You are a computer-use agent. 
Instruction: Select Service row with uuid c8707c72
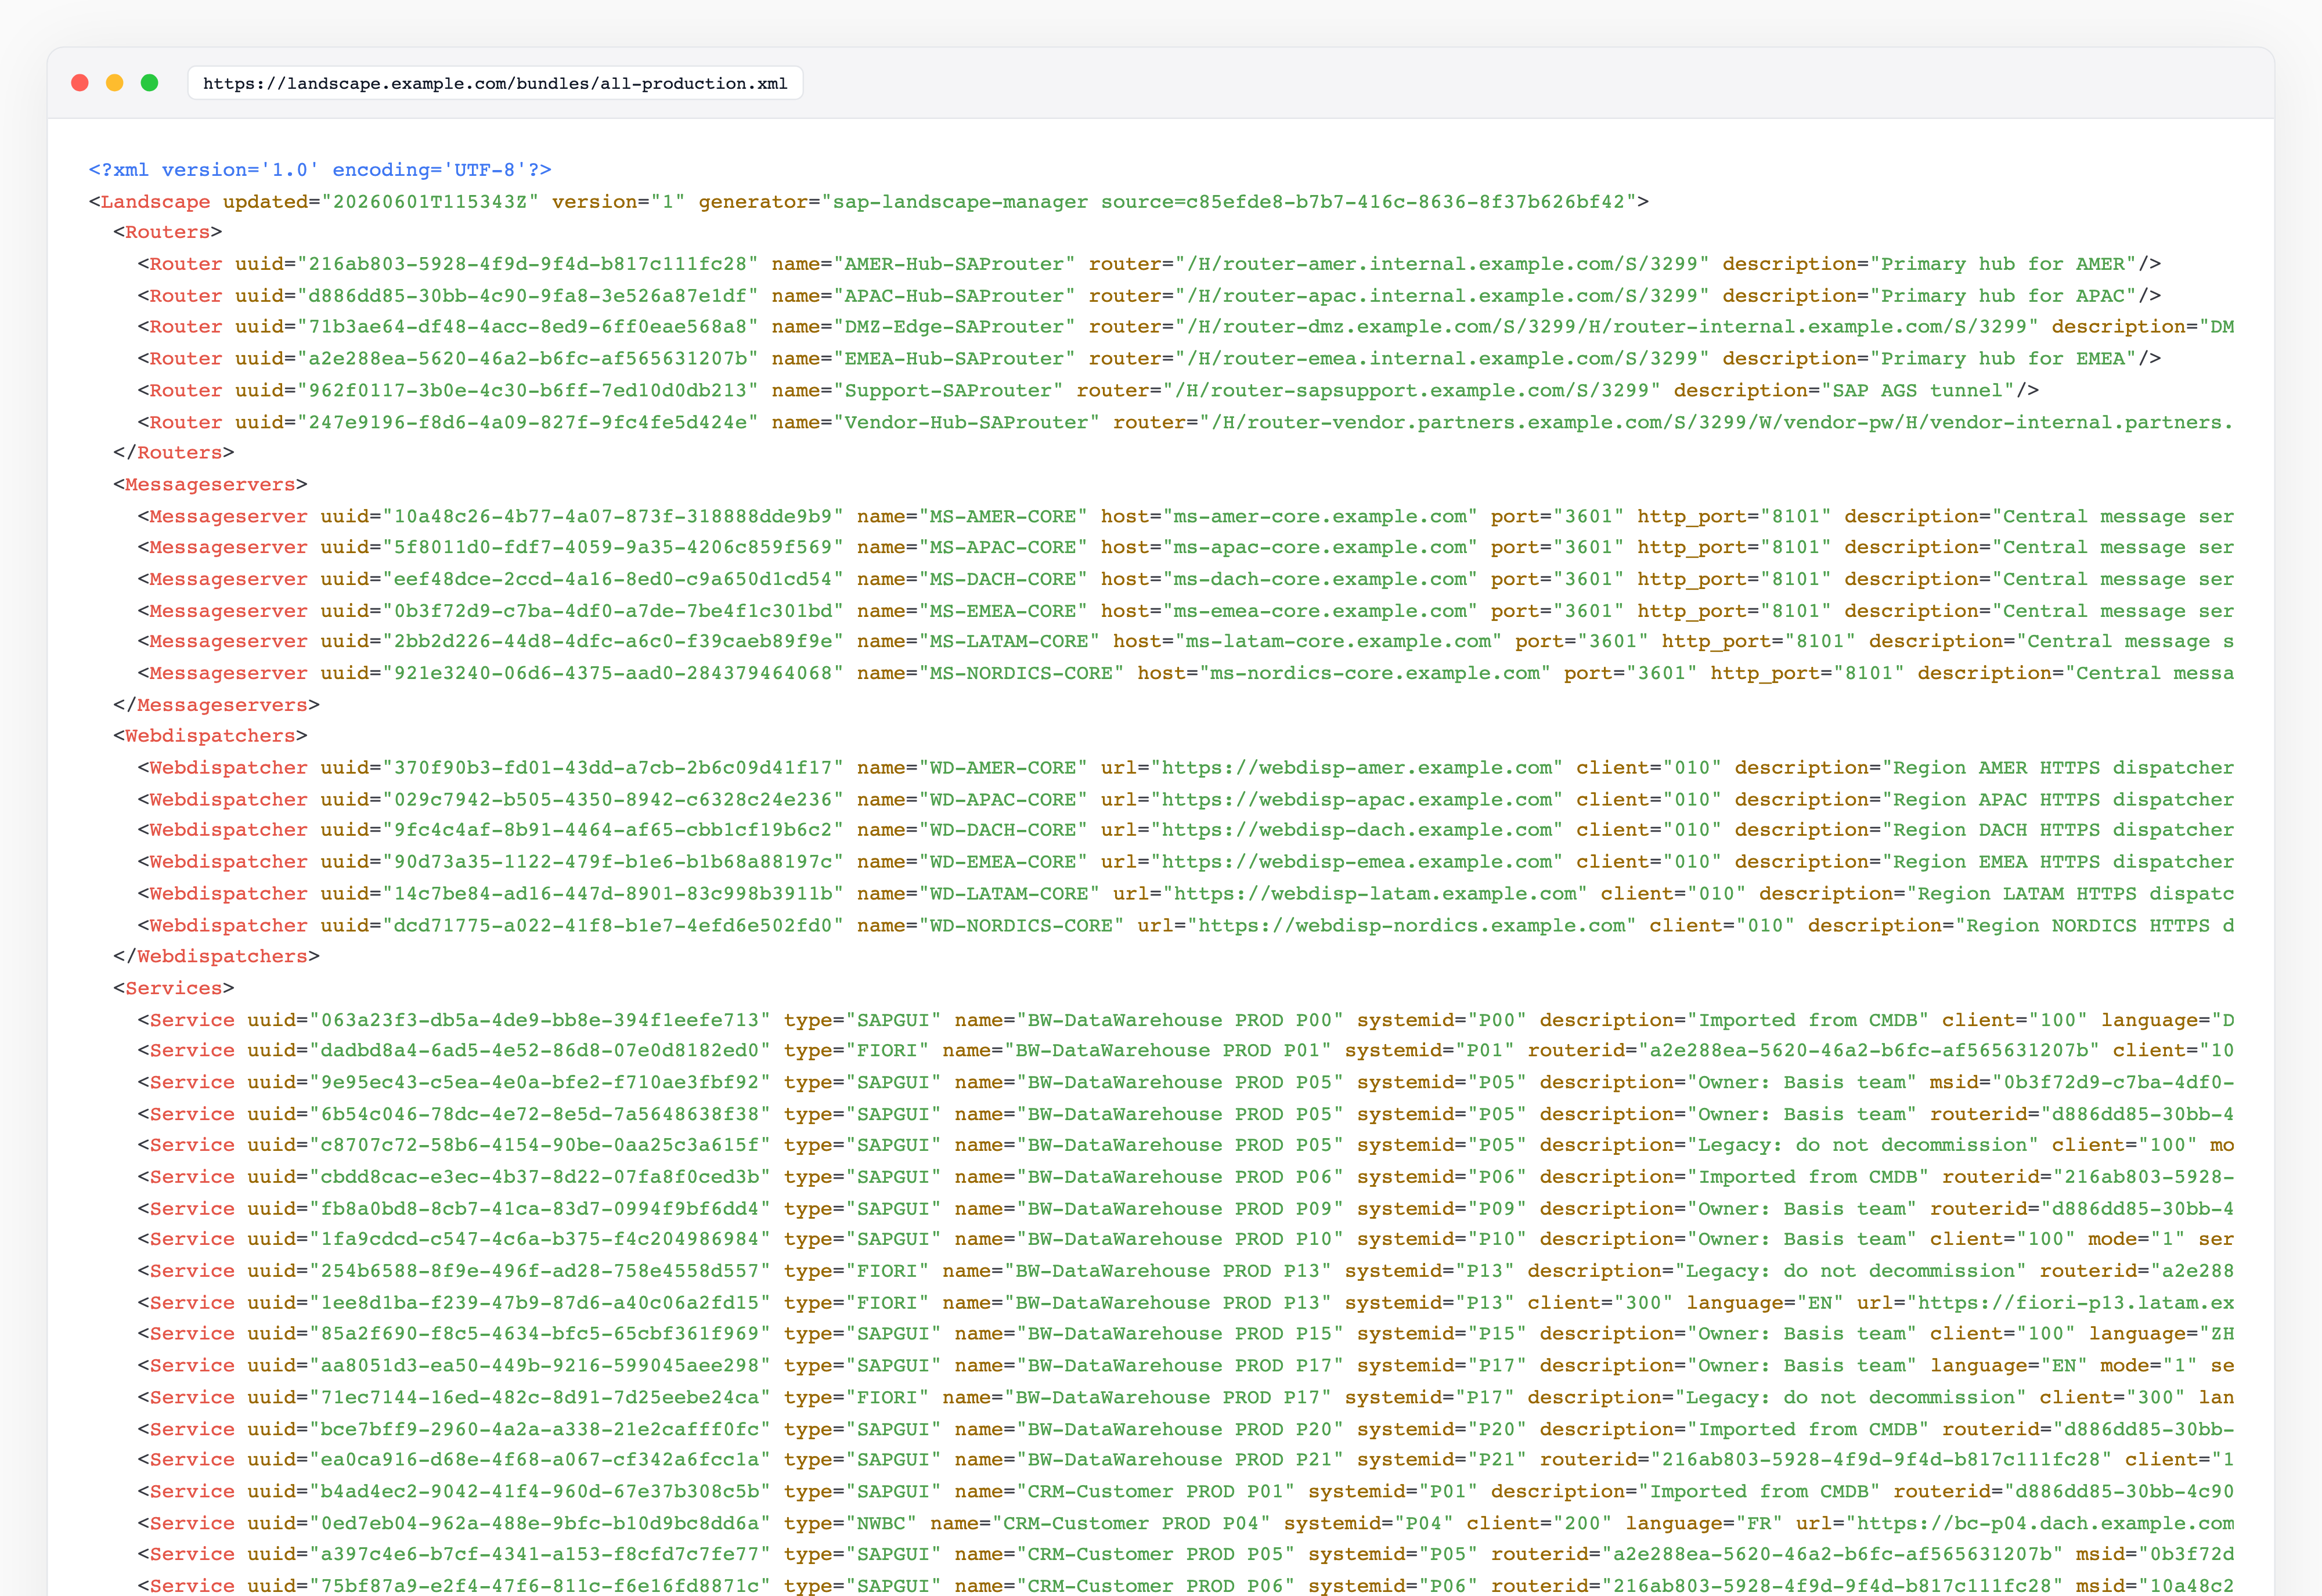(1185, 1145)
